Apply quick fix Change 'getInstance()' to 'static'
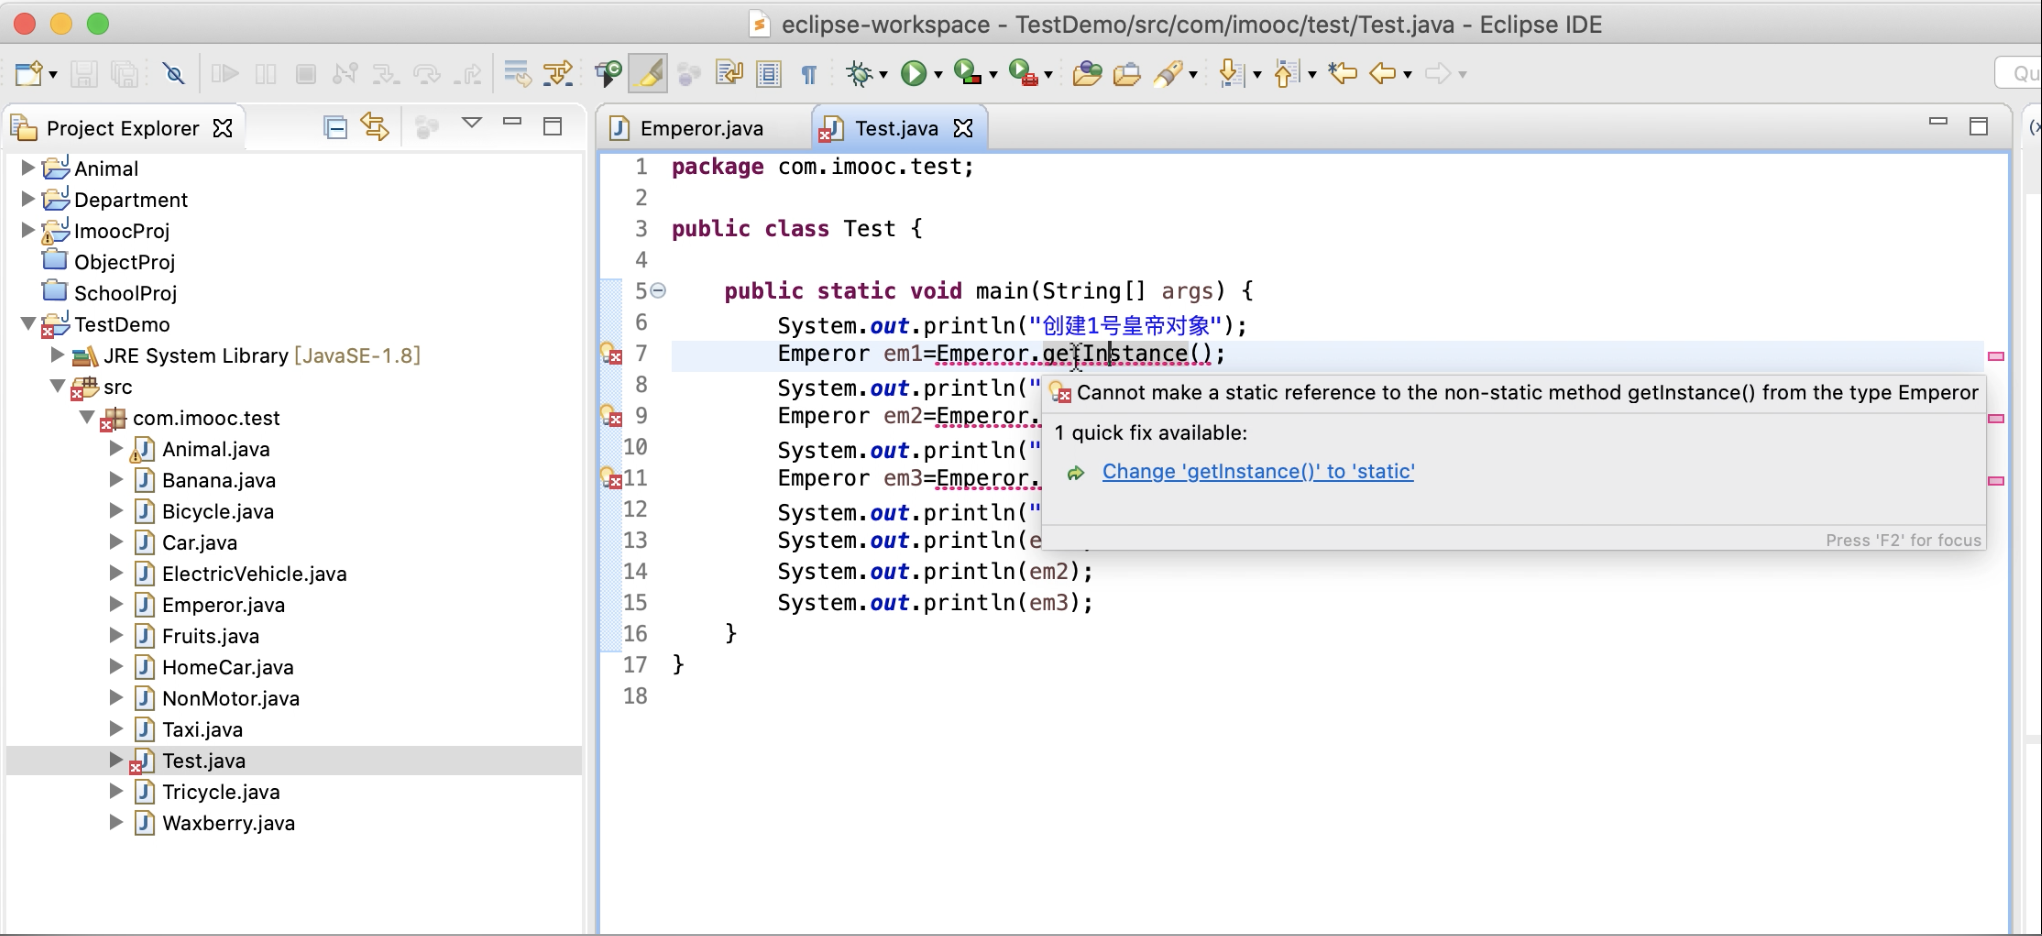2042x936 pixels. pyautogui.click(x=1257, y=471)
